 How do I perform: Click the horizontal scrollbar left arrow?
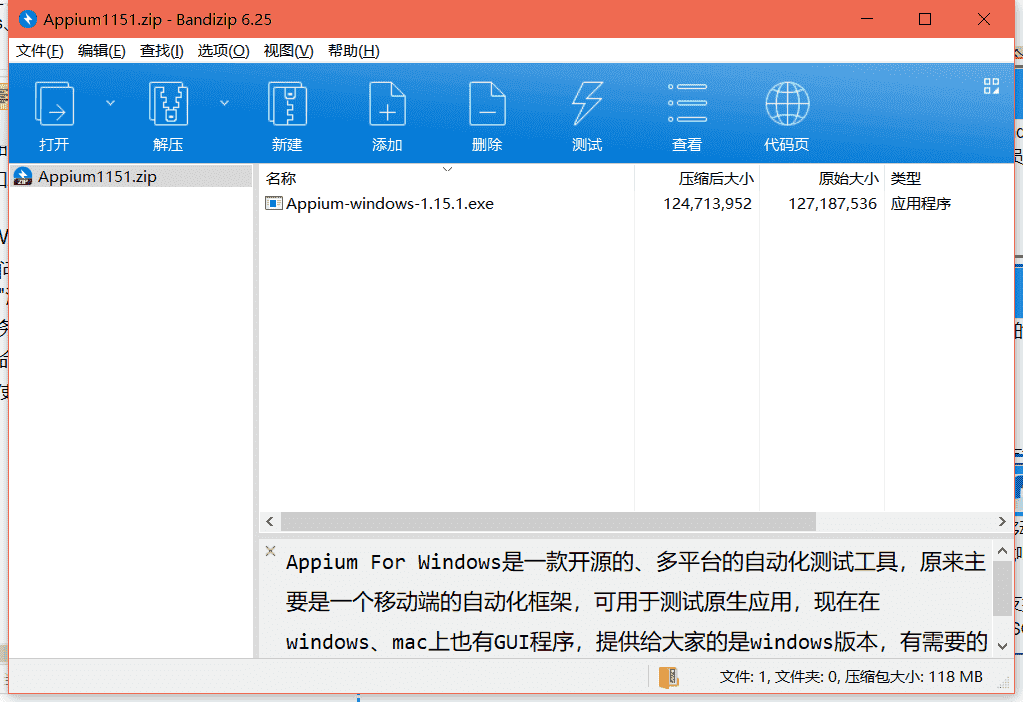[x=270, y=521]
